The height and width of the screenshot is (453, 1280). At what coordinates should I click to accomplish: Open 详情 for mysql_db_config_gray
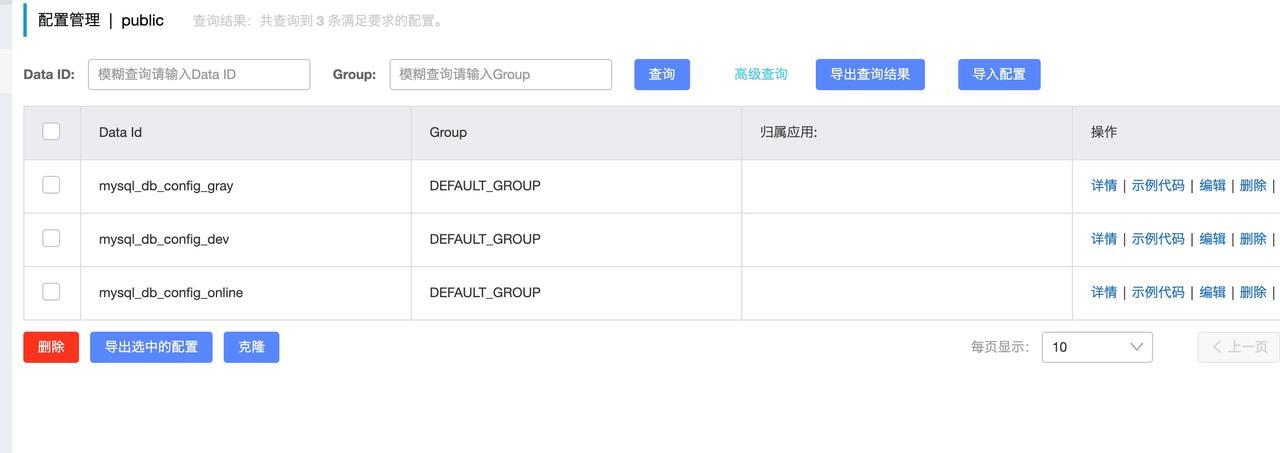[x=1104, y=185]
